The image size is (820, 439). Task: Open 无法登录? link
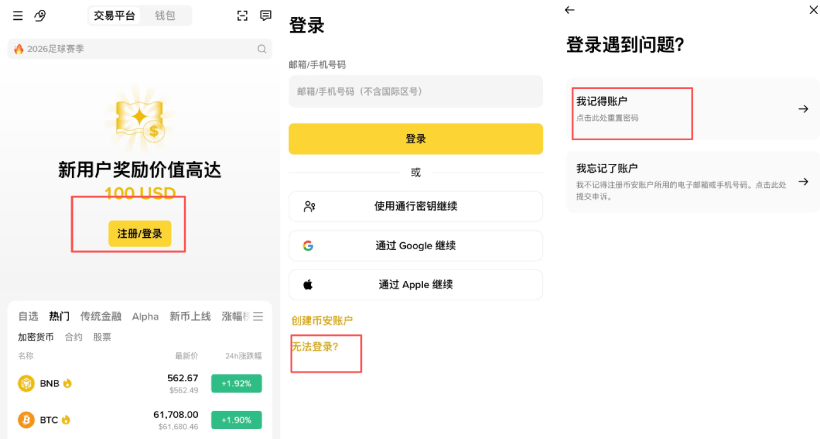pos(315,347)
